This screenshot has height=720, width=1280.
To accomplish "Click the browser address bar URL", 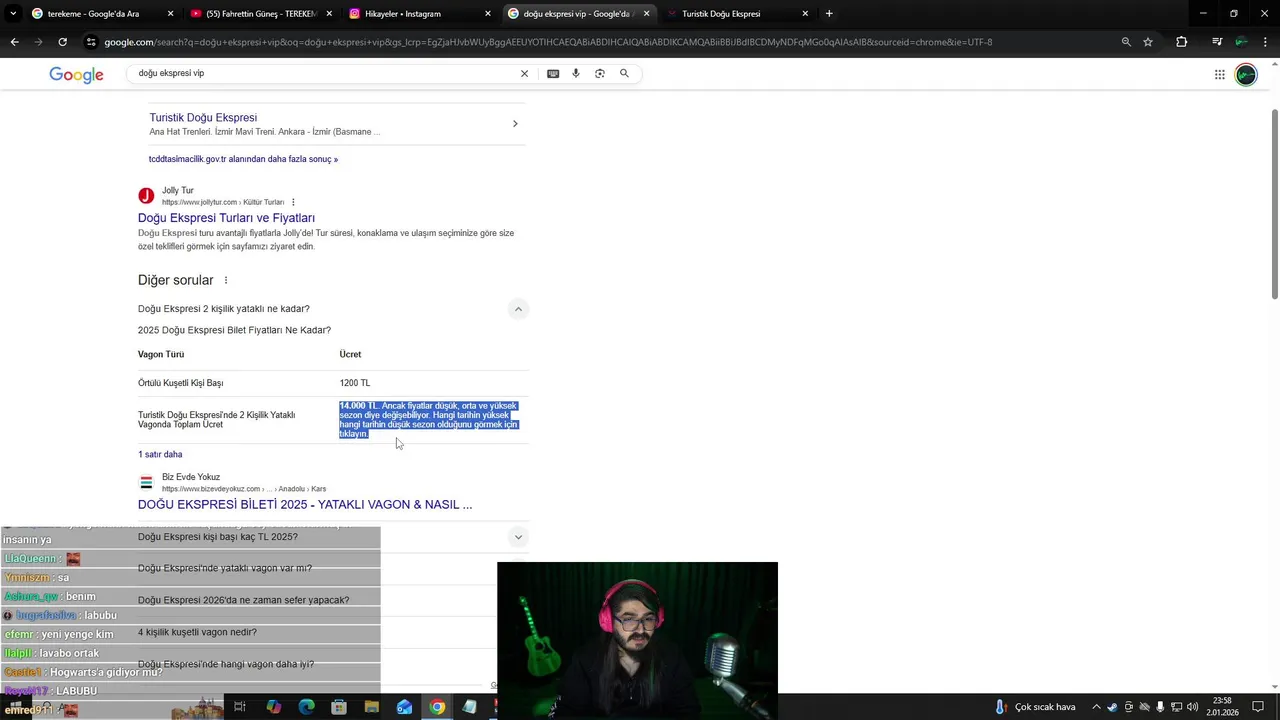I will [548, 42].
